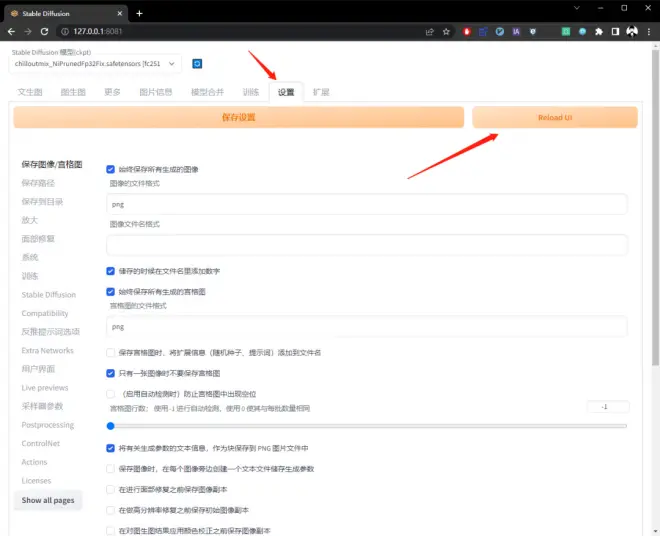660x536 pixels.
Task: Switch to the 扩展 tab
Action: pyautogui.click(x=321, y=92)
